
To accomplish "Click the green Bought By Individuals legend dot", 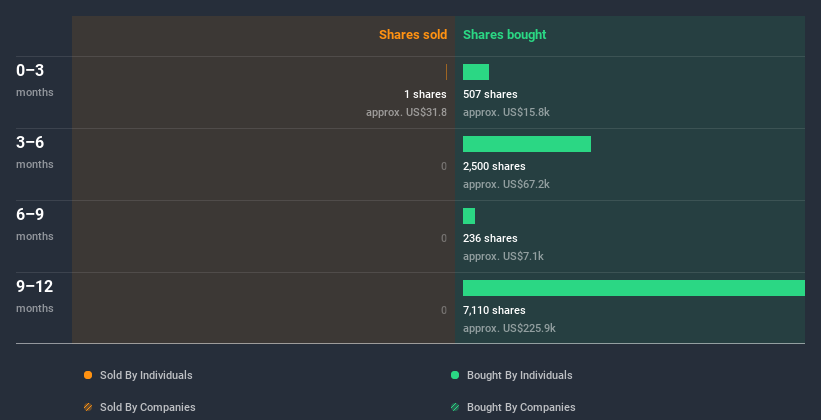I will click(455, 375).
